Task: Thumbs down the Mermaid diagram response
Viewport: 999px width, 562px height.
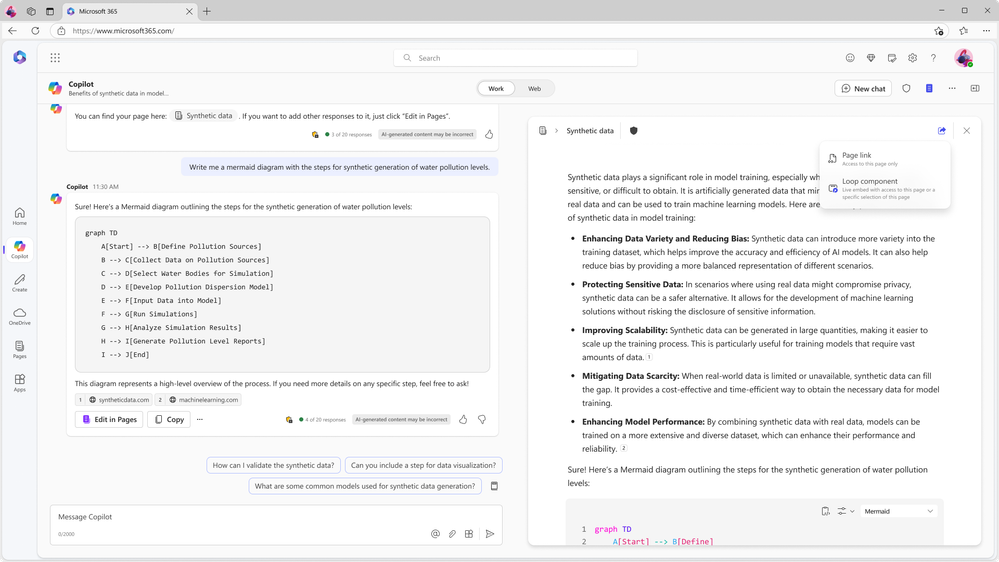Action: [482, 419]
